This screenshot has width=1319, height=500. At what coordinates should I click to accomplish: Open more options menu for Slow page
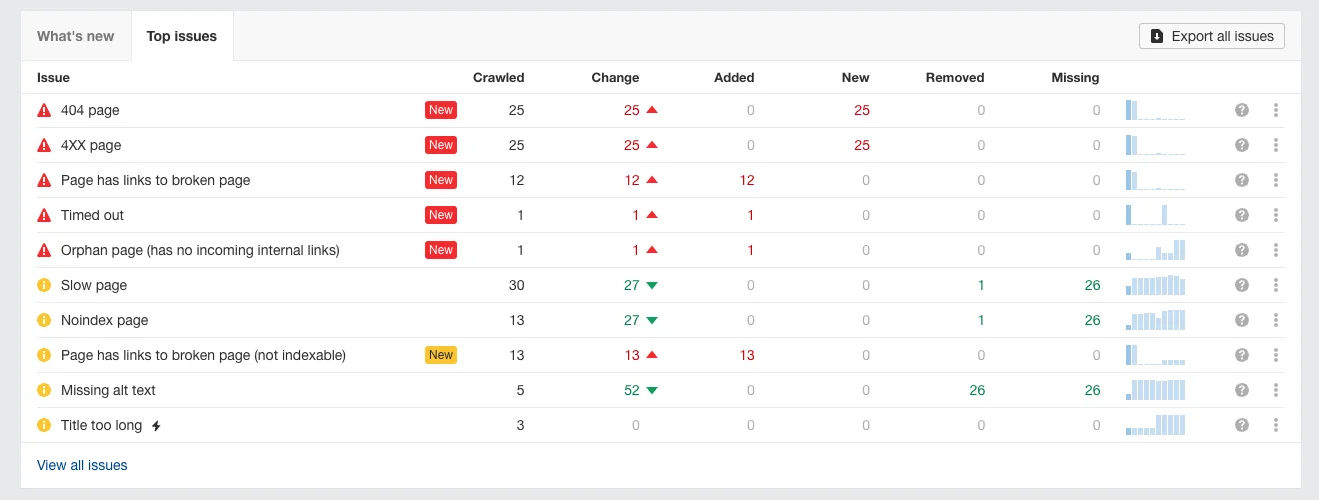(x=1276, y=285)
